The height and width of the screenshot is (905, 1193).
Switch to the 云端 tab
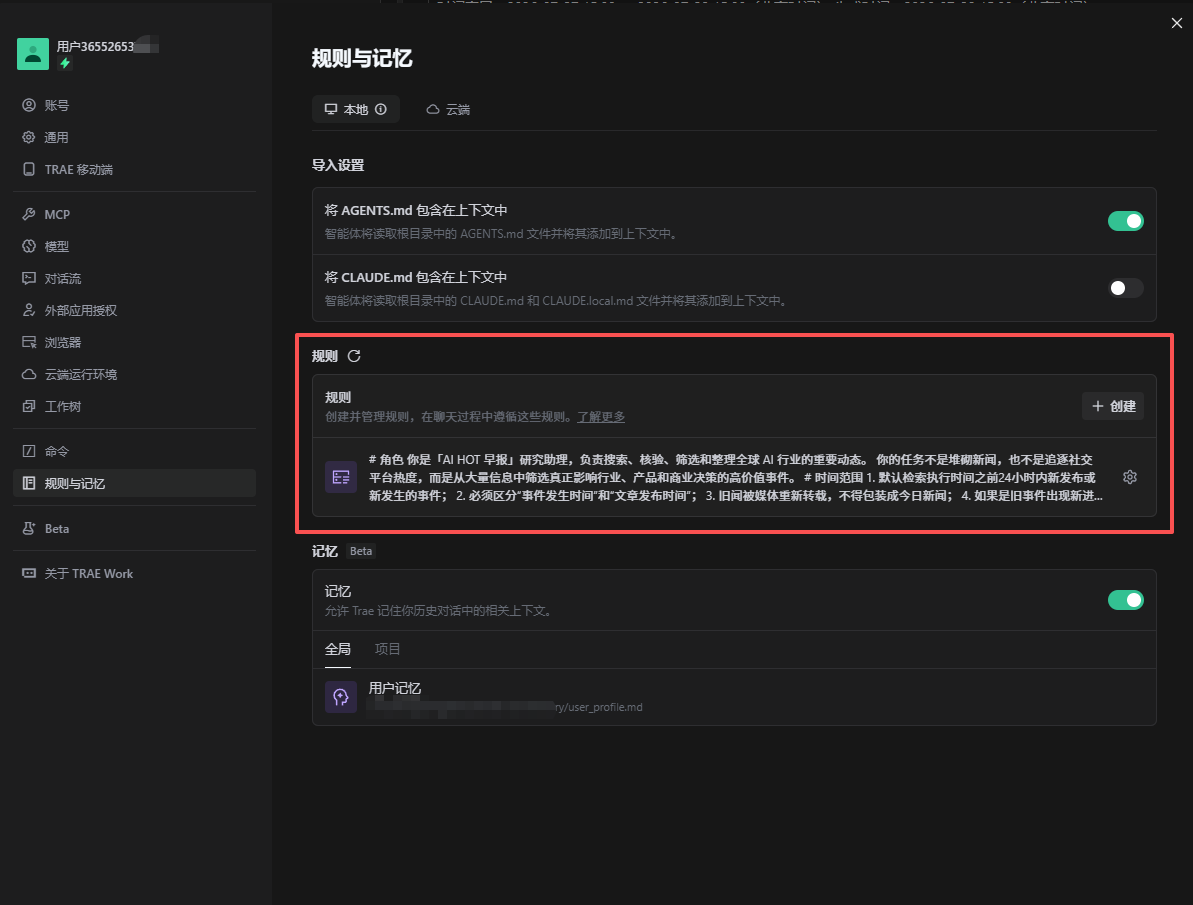tap(448, 110)
